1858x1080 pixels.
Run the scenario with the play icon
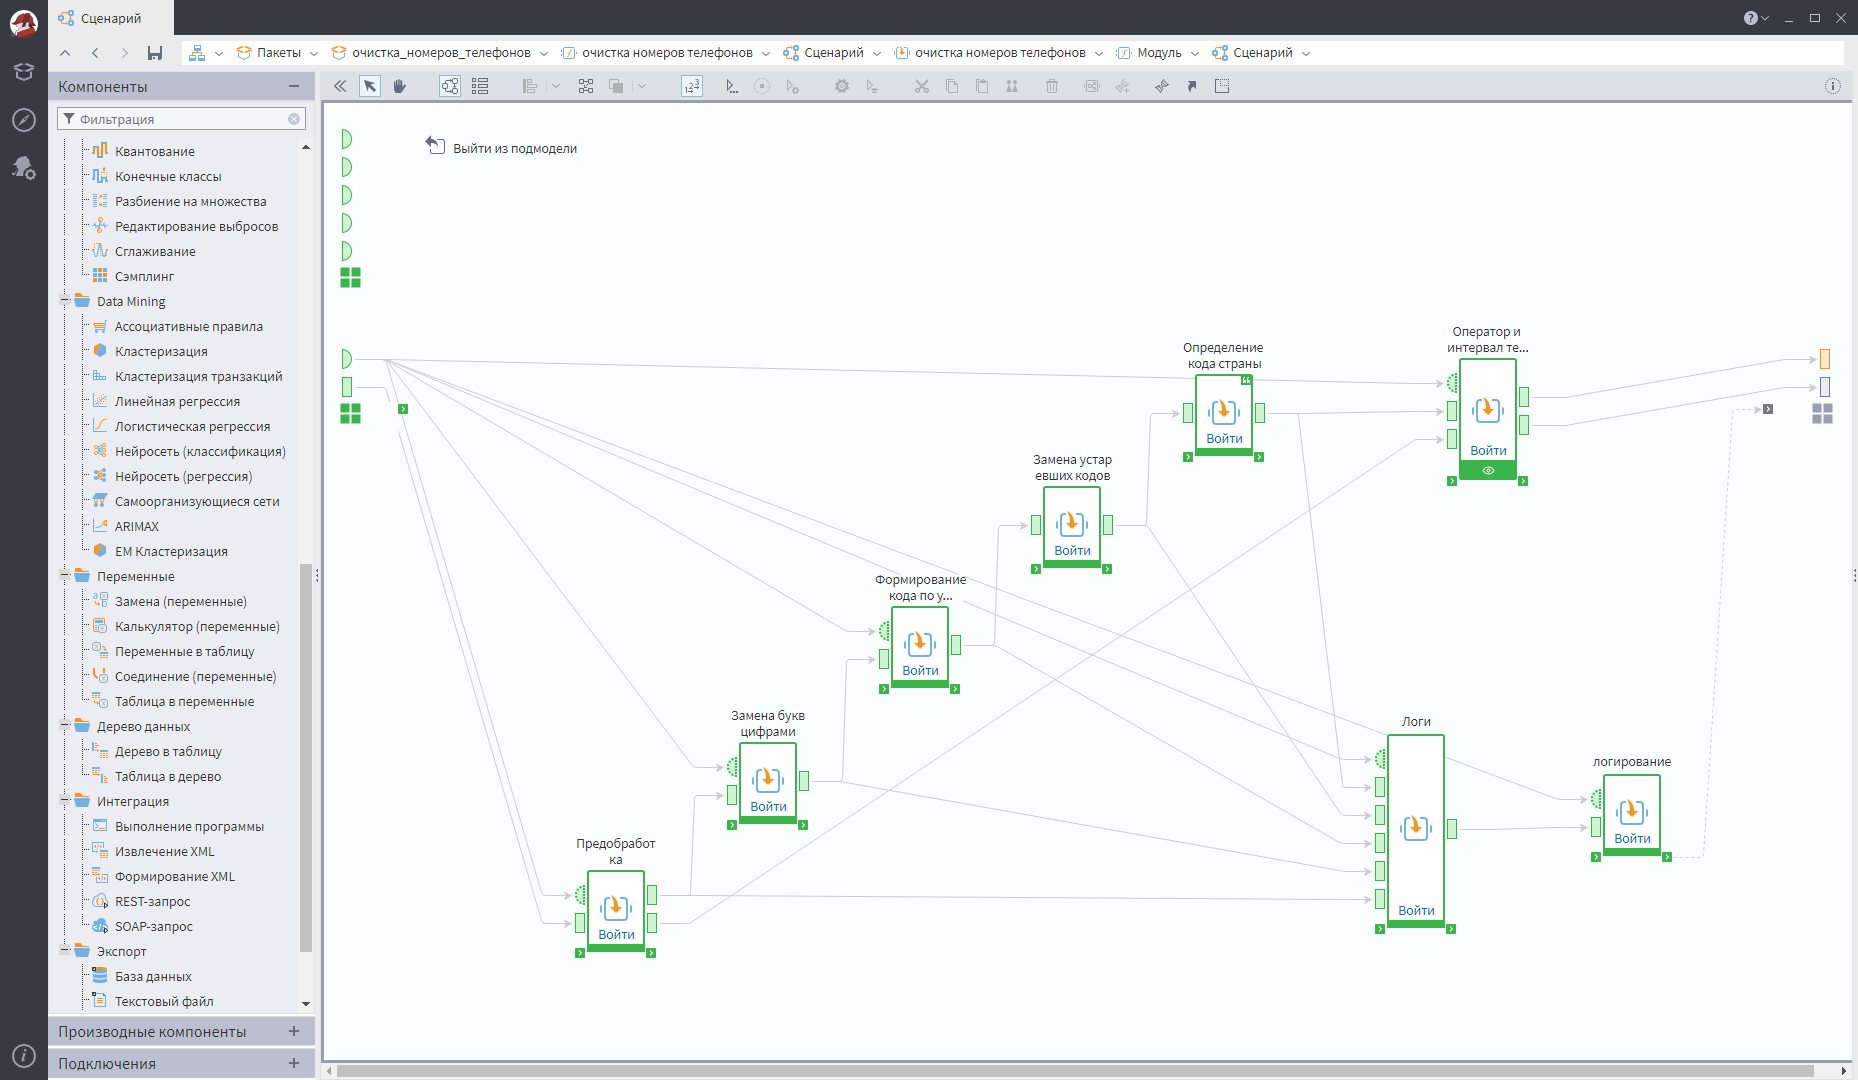coord(731,86)
